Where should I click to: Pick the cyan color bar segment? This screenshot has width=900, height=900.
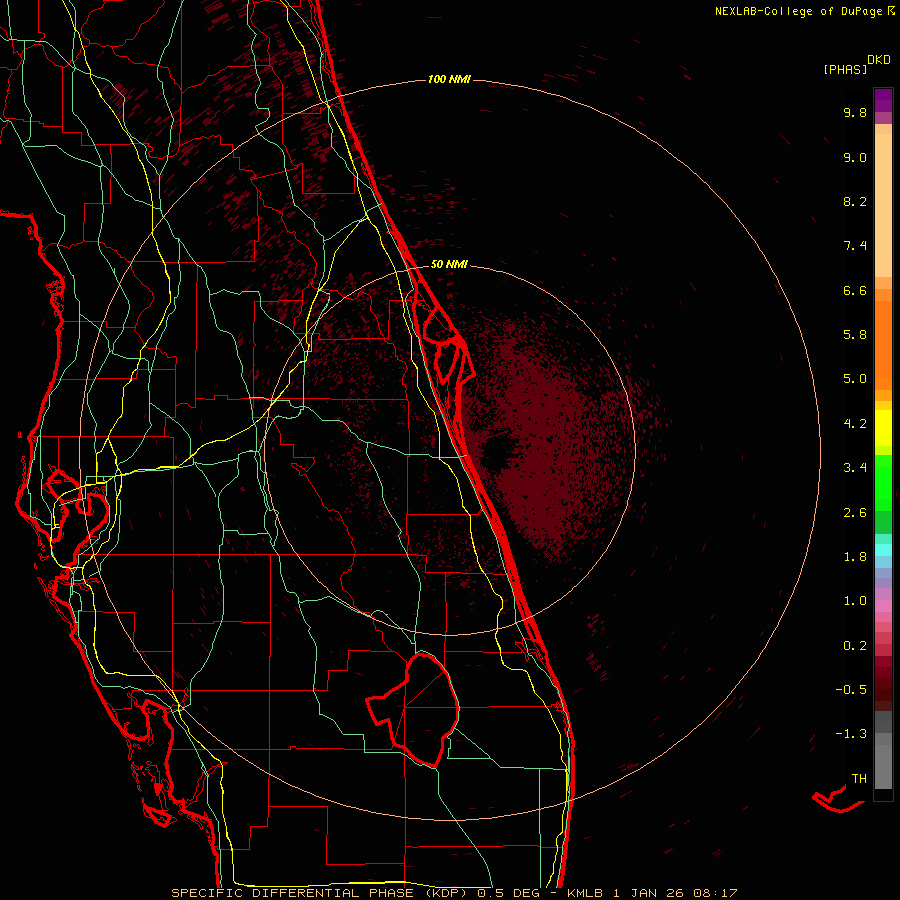883,550
